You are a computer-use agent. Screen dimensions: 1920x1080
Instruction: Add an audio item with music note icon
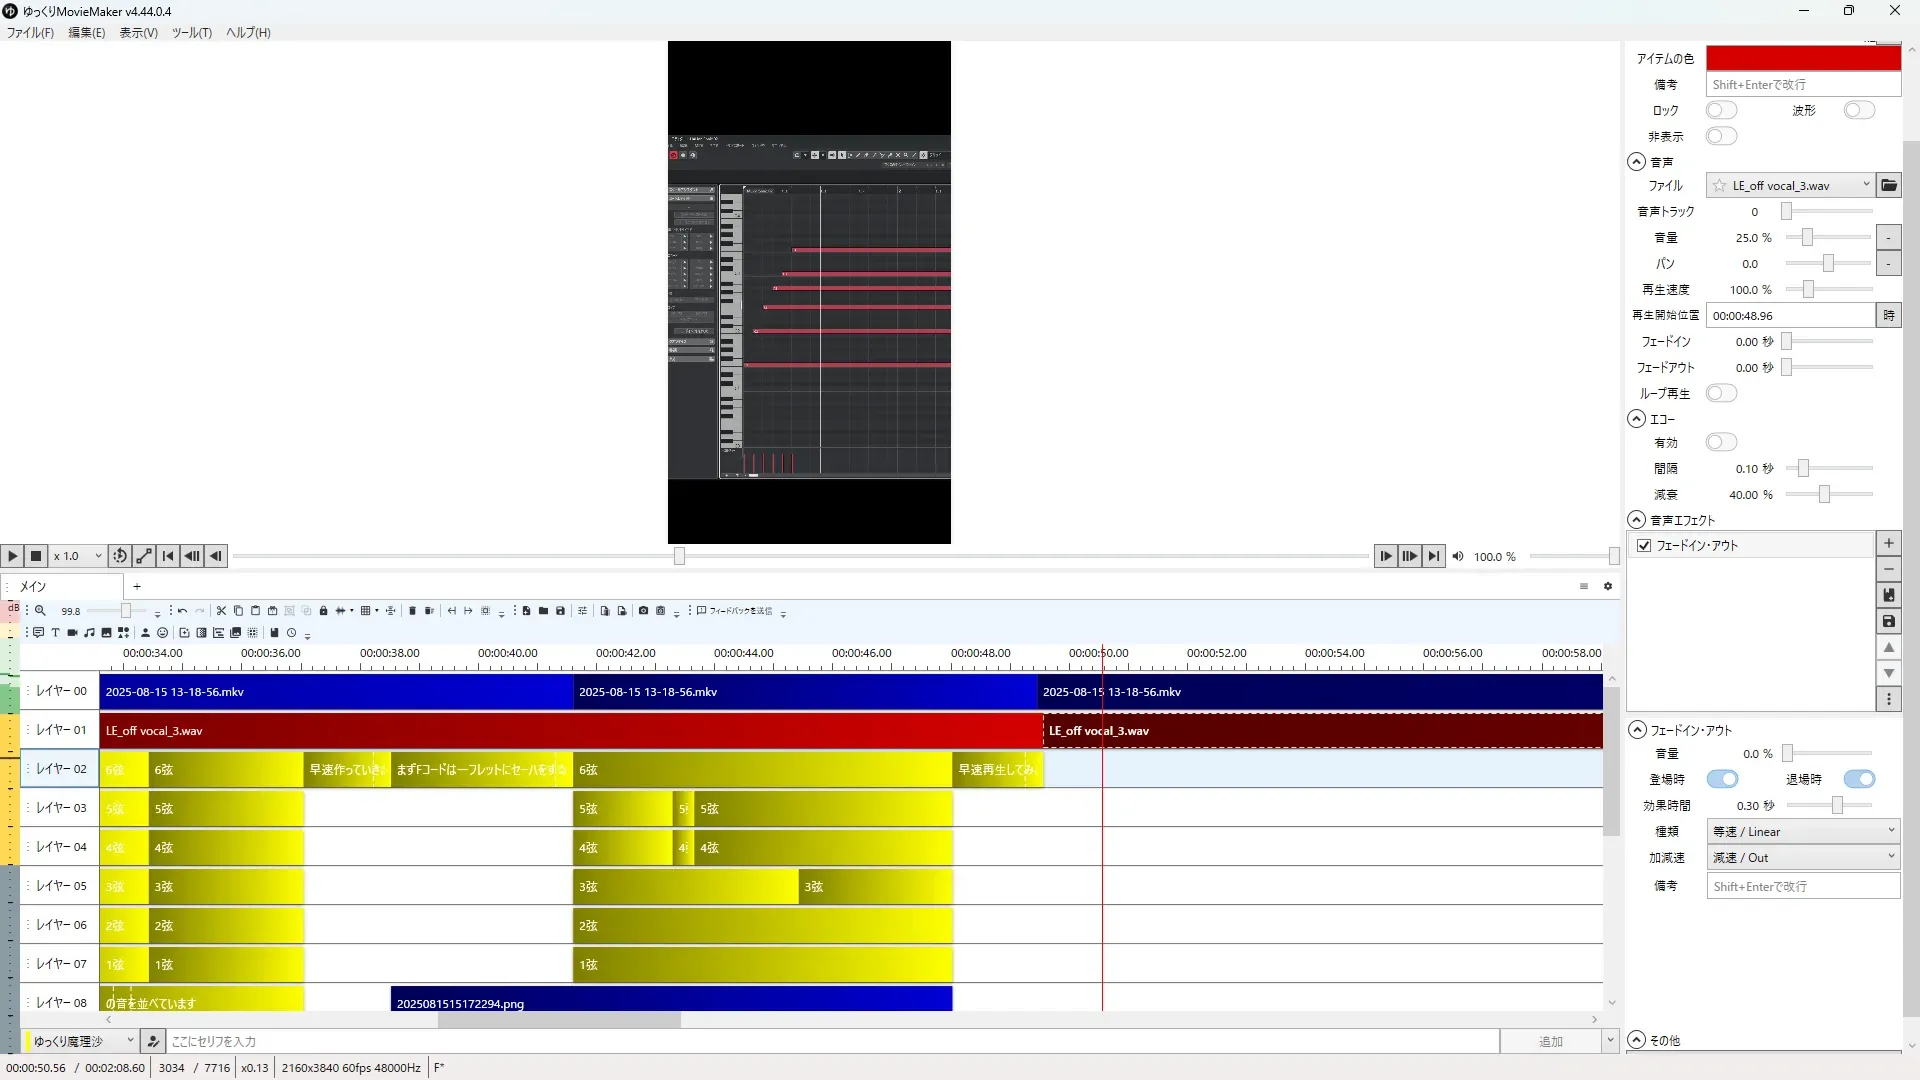89,633
